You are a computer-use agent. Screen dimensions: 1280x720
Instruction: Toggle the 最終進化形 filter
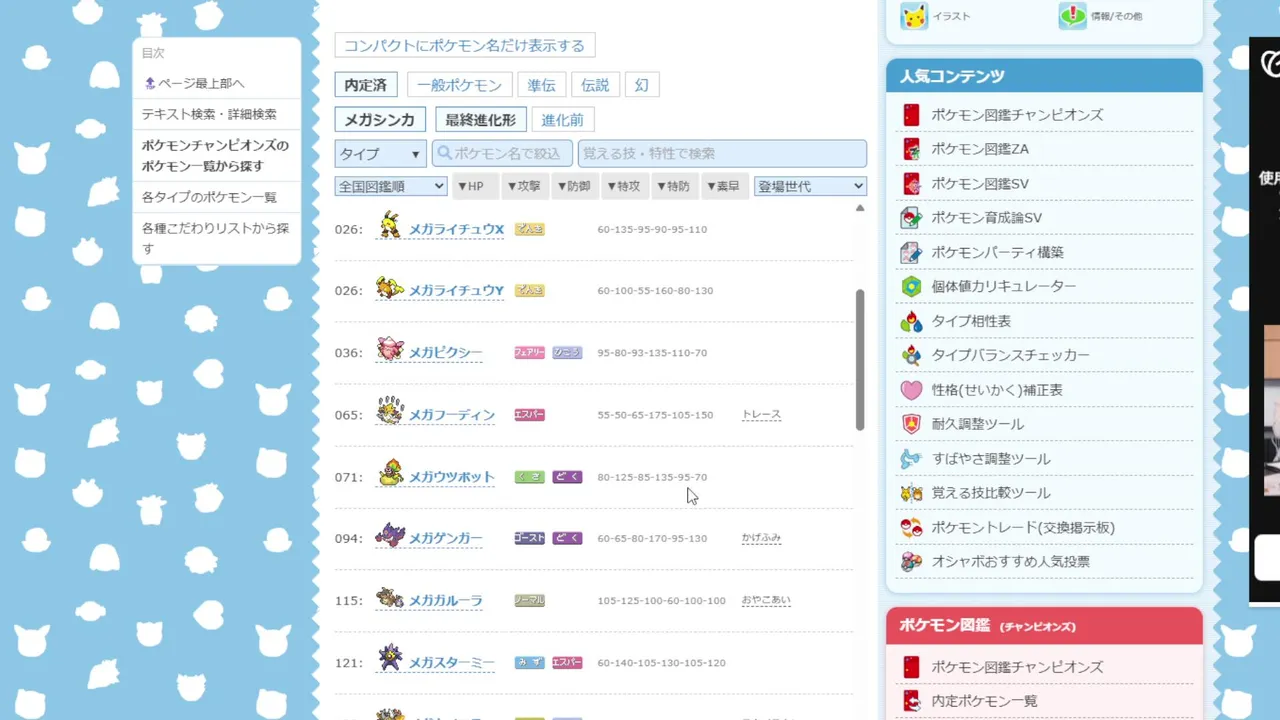point(481,120)
